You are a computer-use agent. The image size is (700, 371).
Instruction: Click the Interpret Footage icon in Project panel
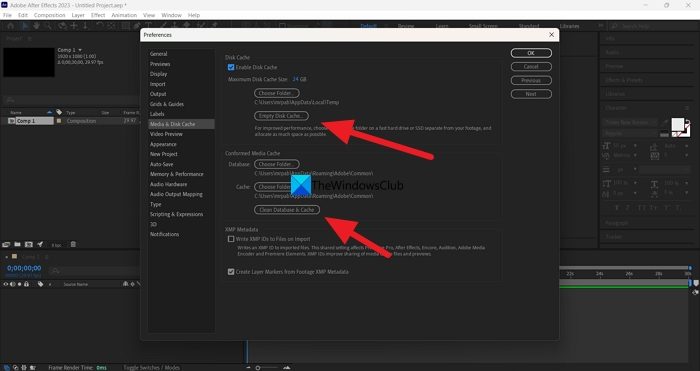click(6, 245)
